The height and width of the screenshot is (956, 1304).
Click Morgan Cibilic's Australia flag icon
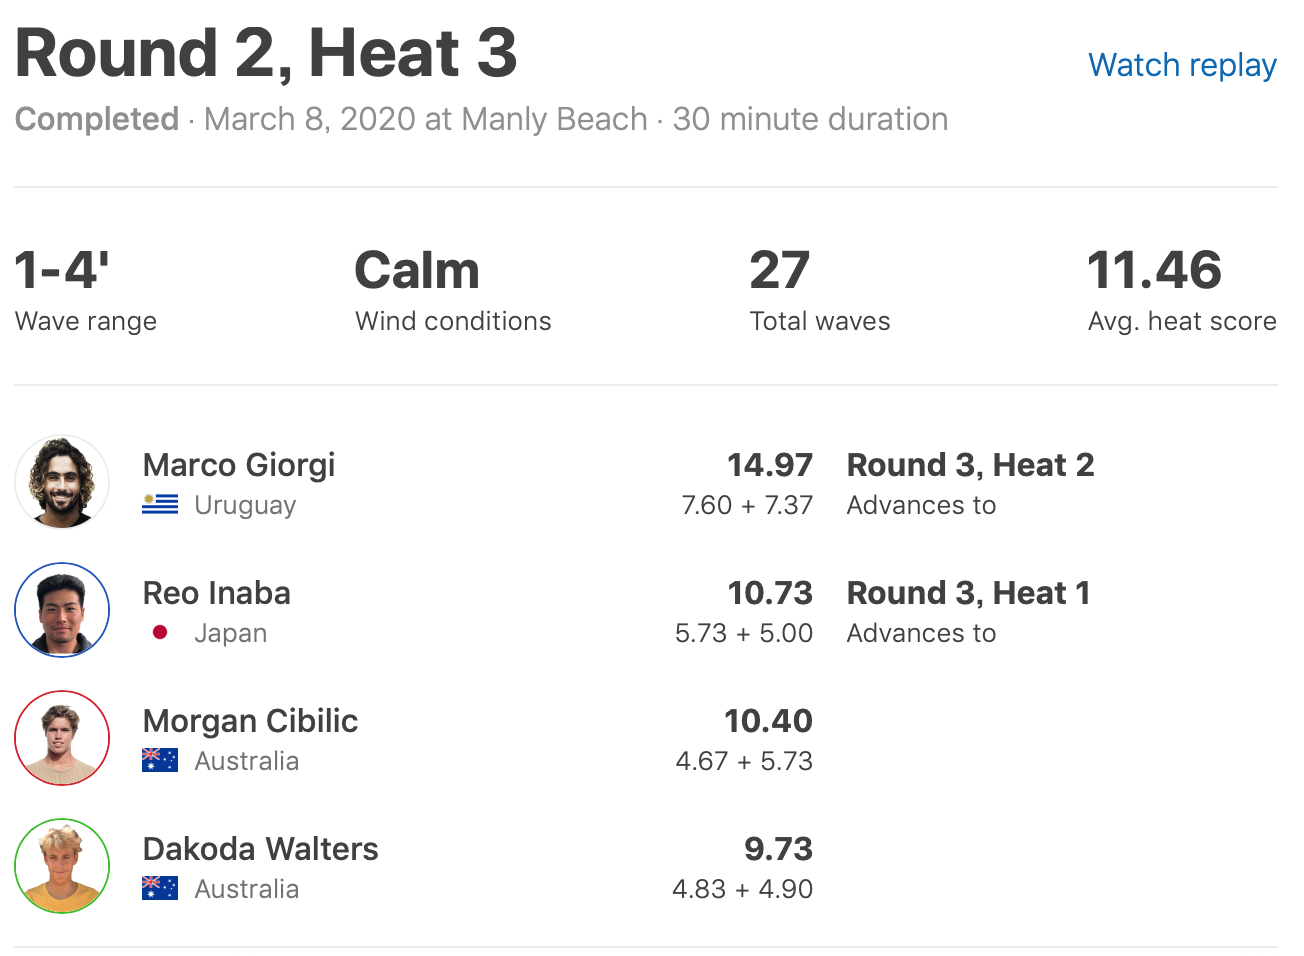[x=160, y=761]
